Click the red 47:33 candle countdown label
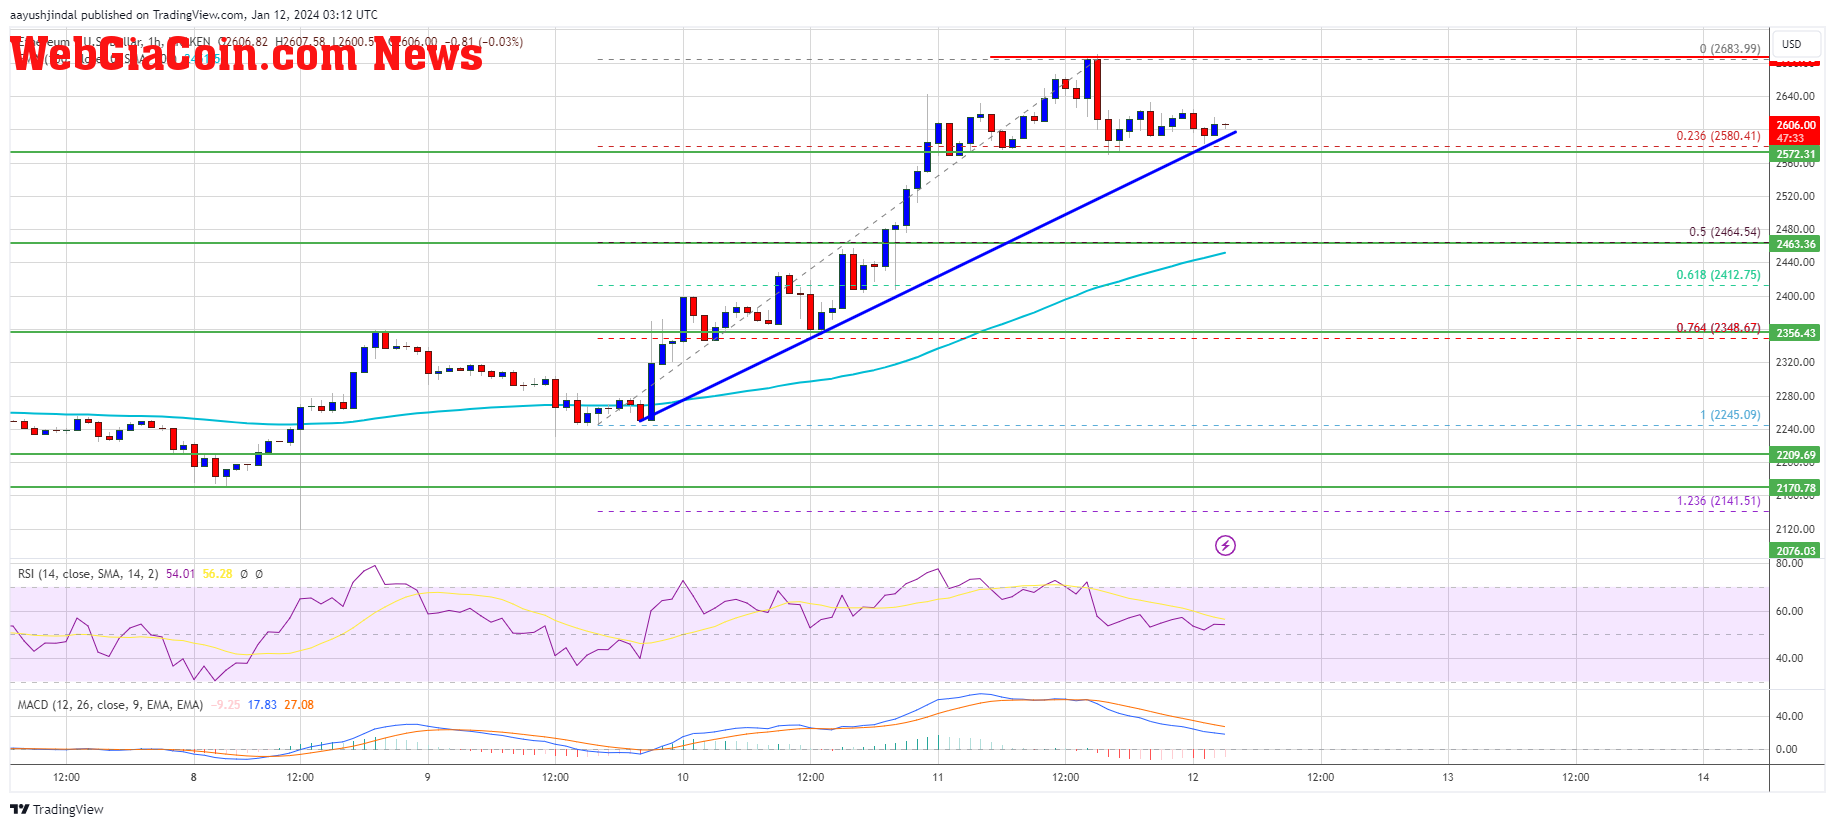 pyautogui.click(x=1790, y=138)
